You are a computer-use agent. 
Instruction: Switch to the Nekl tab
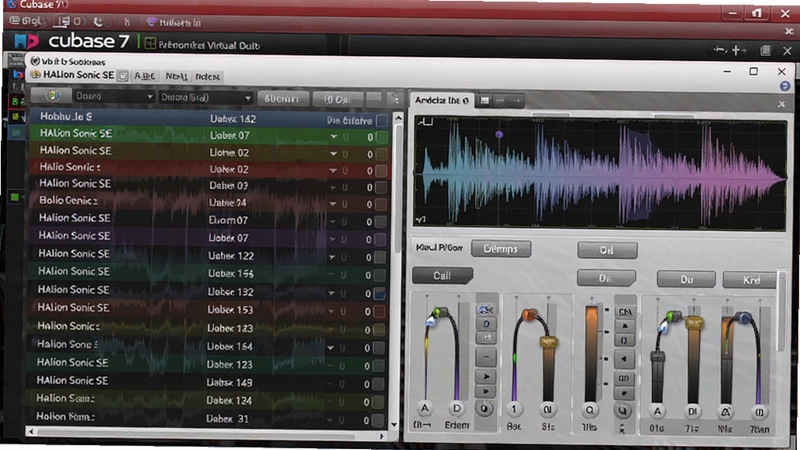tap(176, 77)
